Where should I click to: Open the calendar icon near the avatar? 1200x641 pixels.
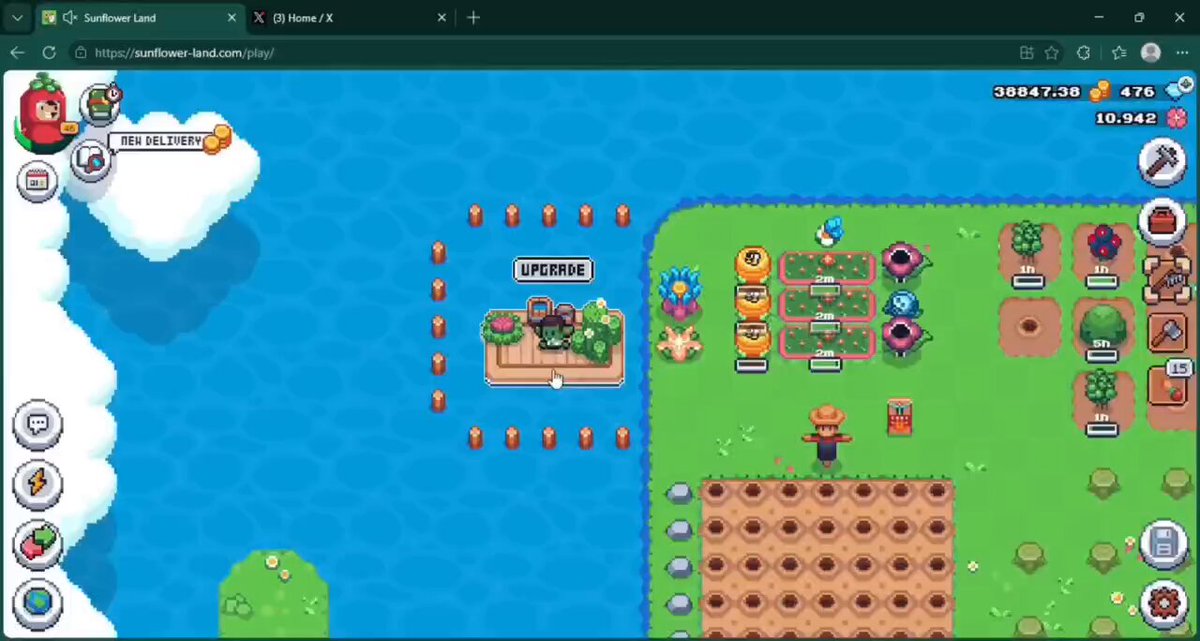point(38,181)
